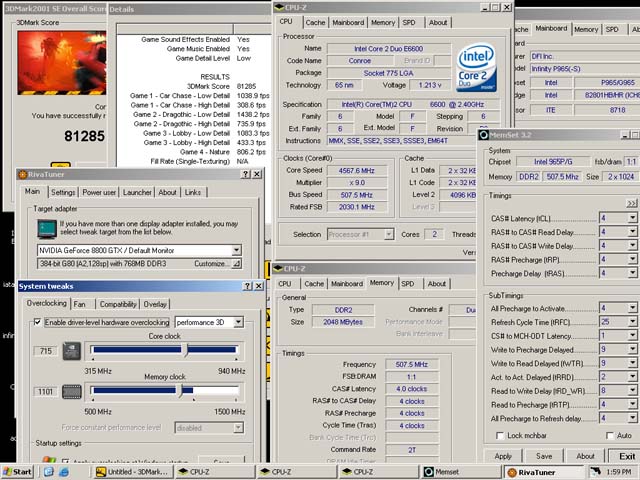Click the memory clock chip icon
Screen dimensions: 640x480
coord(71,392)
